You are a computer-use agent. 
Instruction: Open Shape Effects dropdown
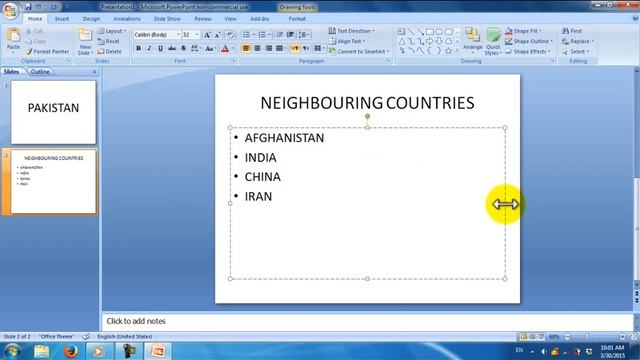point(528,52)
